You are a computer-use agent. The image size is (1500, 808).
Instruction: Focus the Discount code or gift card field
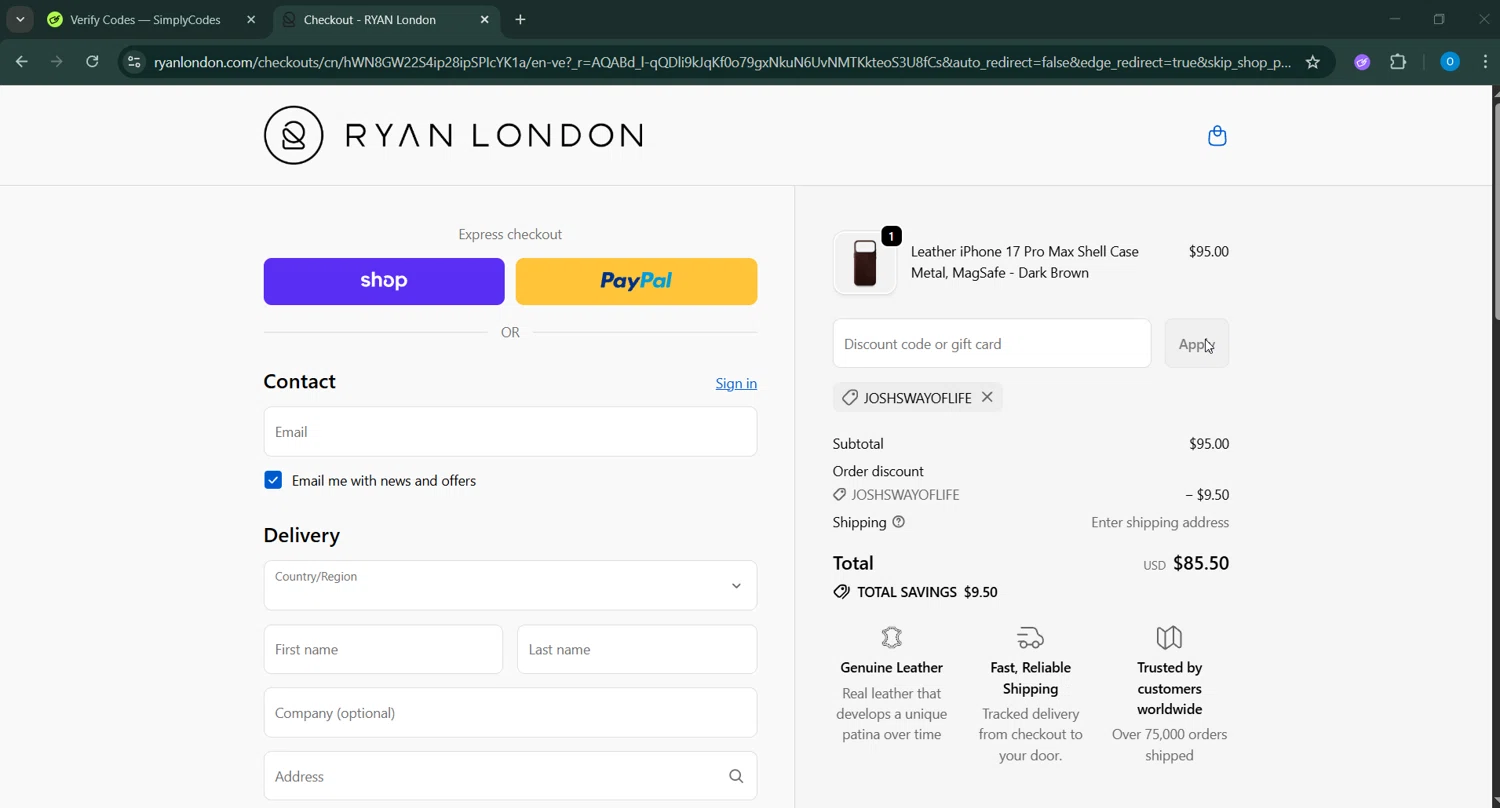pos(992,344)
